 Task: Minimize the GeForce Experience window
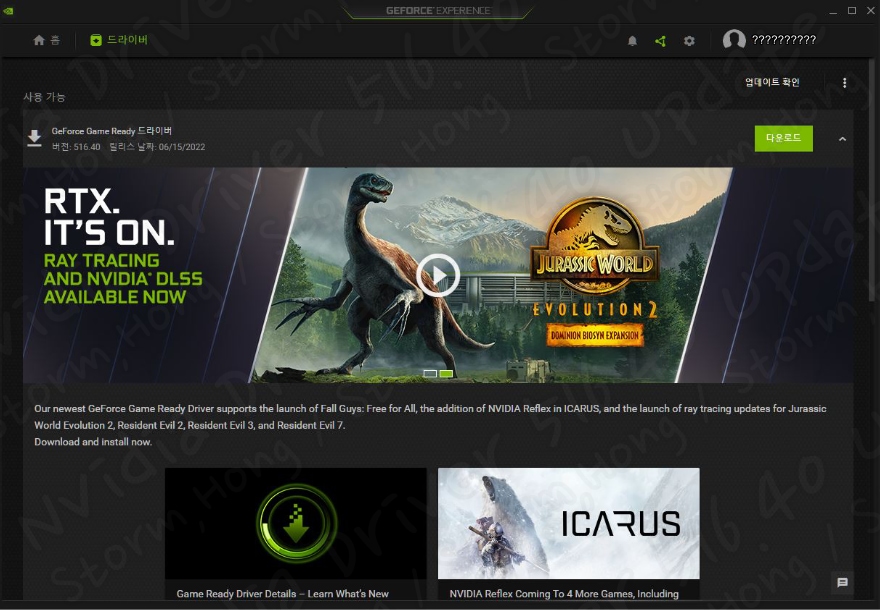833,11
